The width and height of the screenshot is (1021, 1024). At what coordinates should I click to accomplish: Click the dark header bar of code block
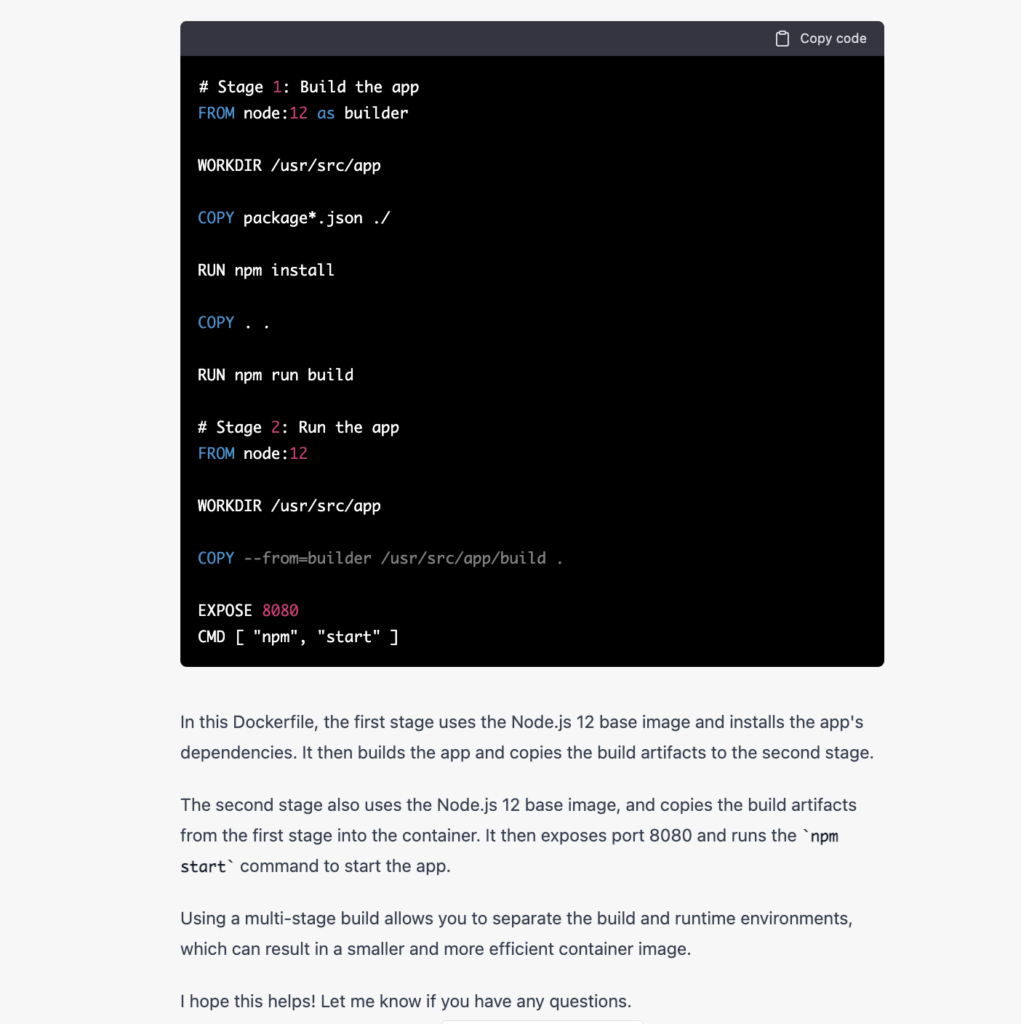pos(532,39)
